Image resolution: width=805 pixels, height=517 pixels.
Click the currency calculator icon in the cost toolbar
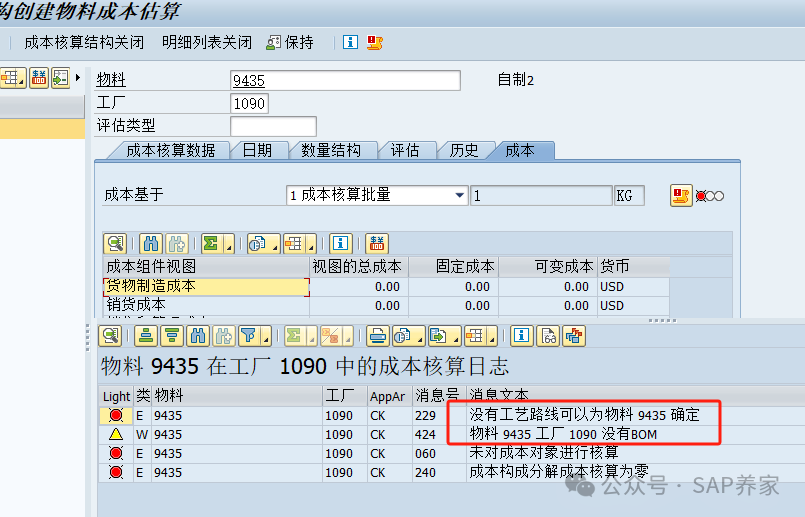[x=377, y=243]
